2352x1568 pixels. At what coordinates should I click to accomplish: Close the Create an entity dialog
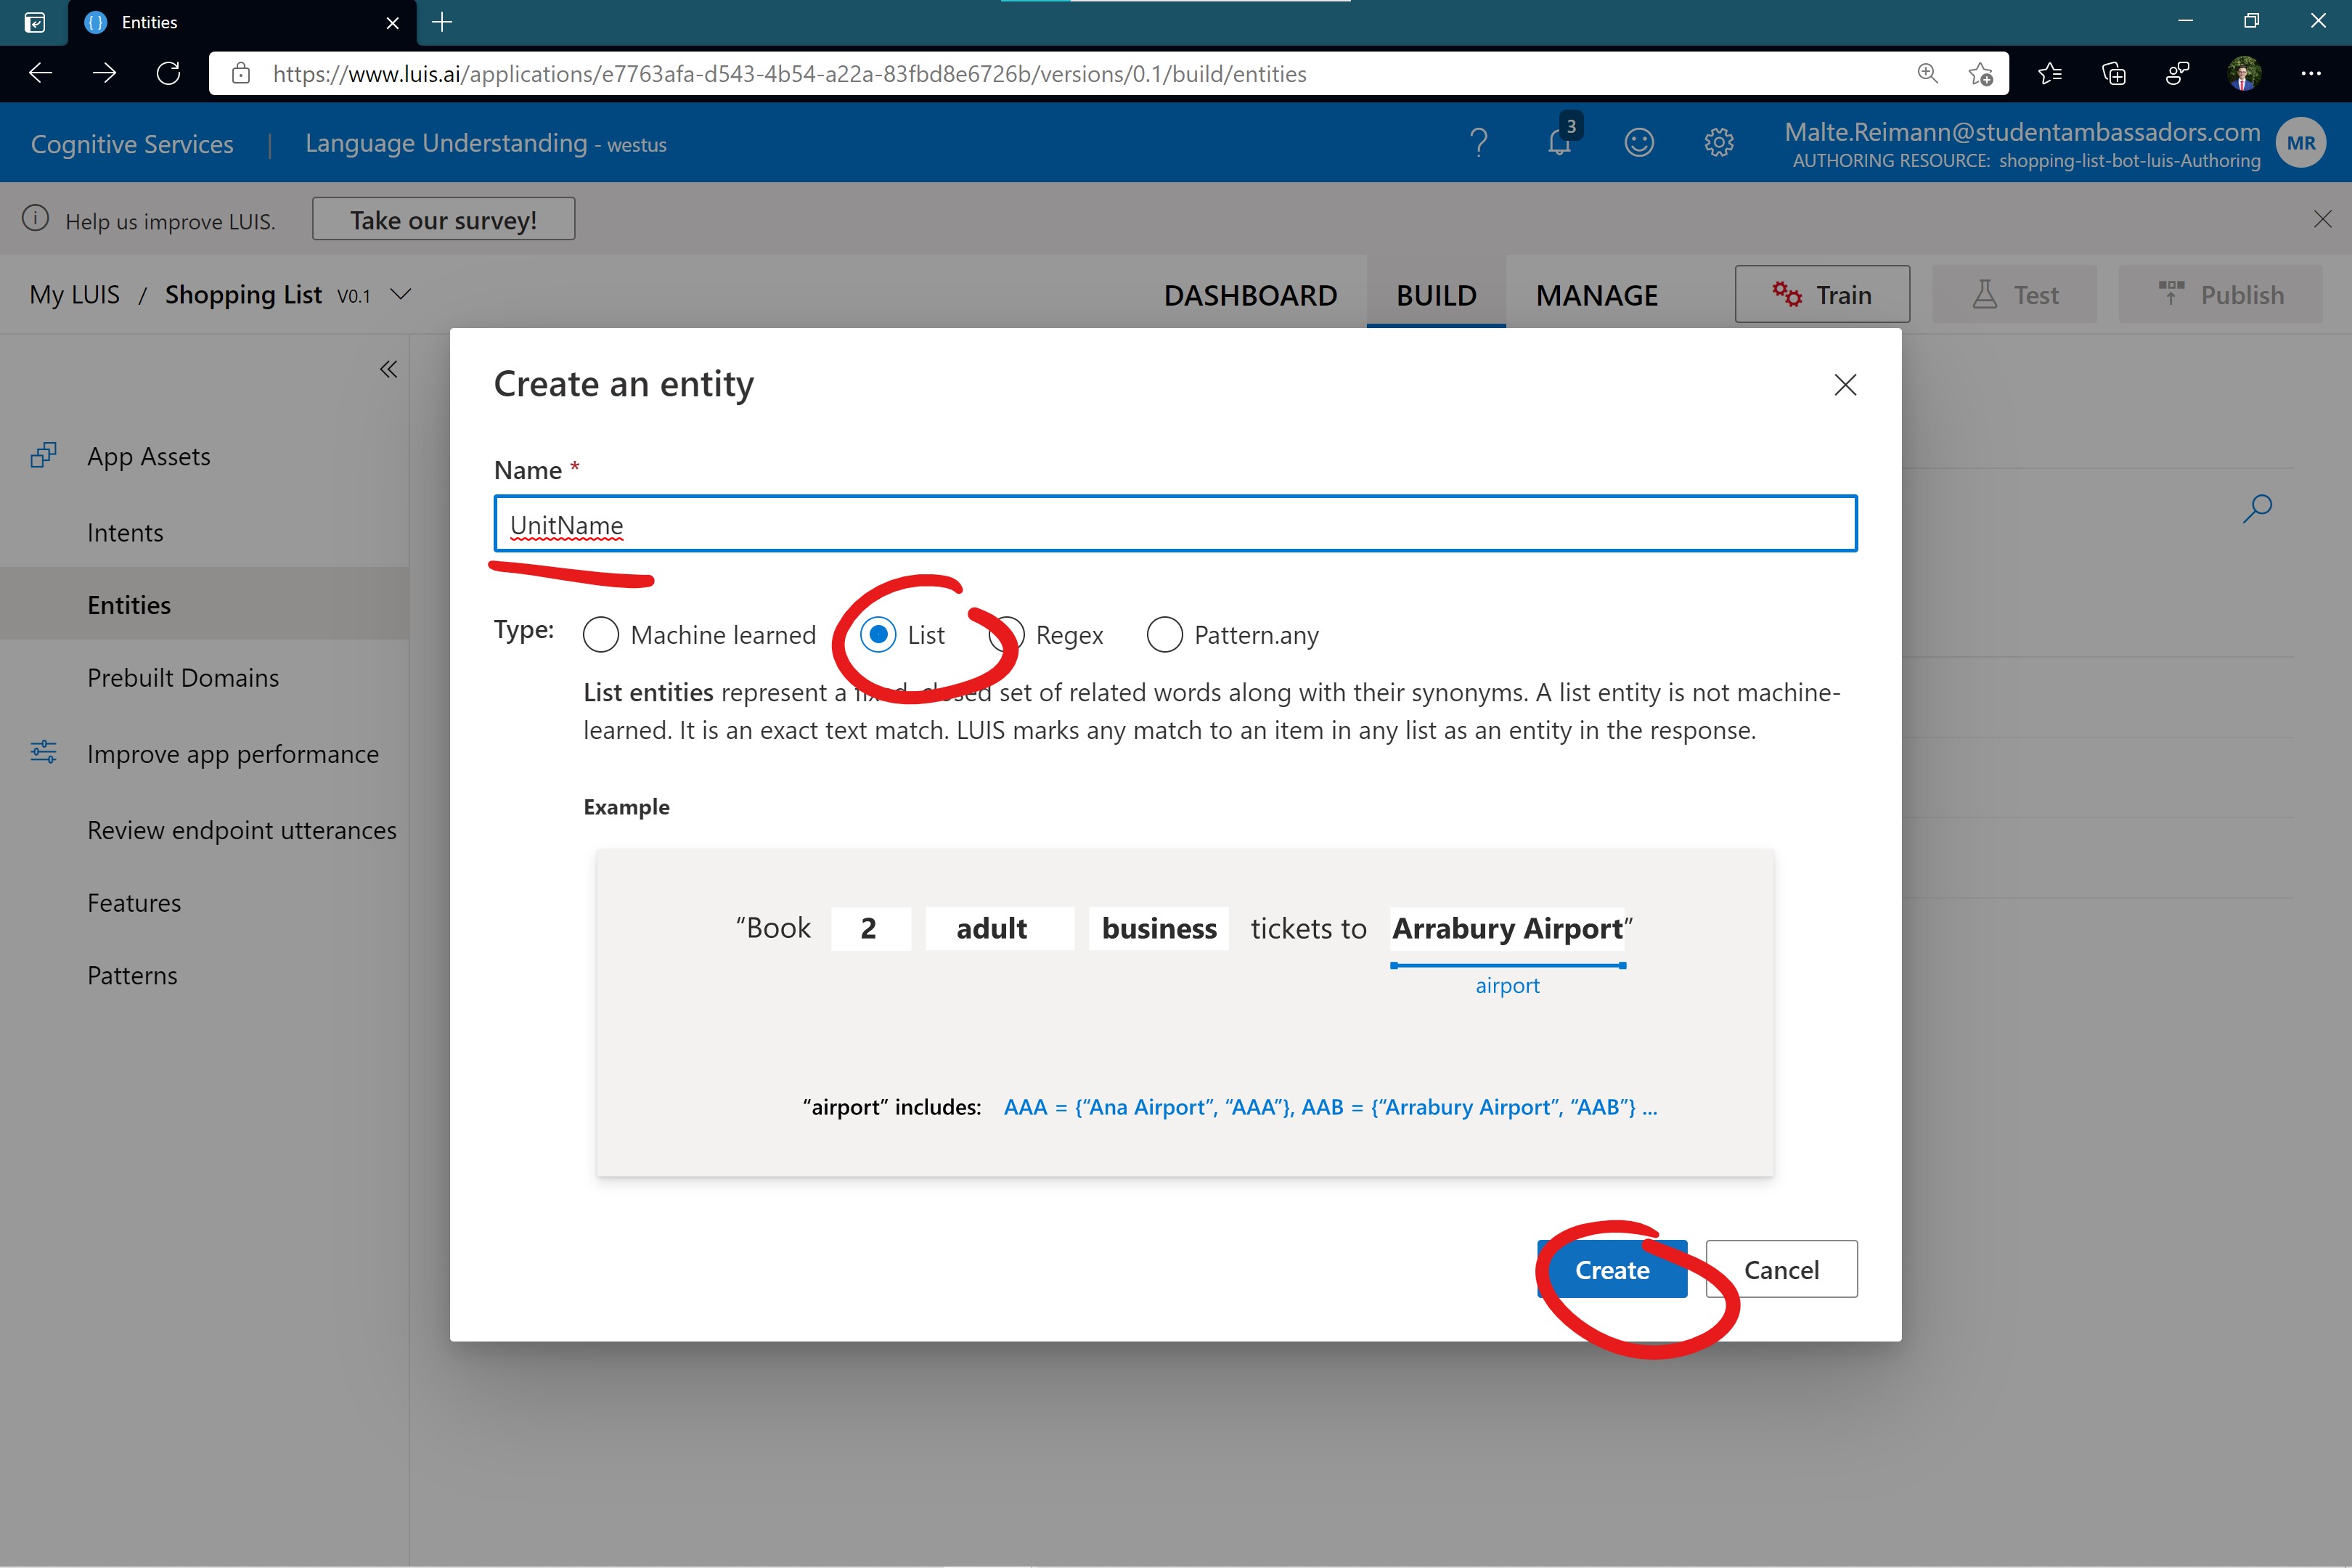tap(1845, 385)
